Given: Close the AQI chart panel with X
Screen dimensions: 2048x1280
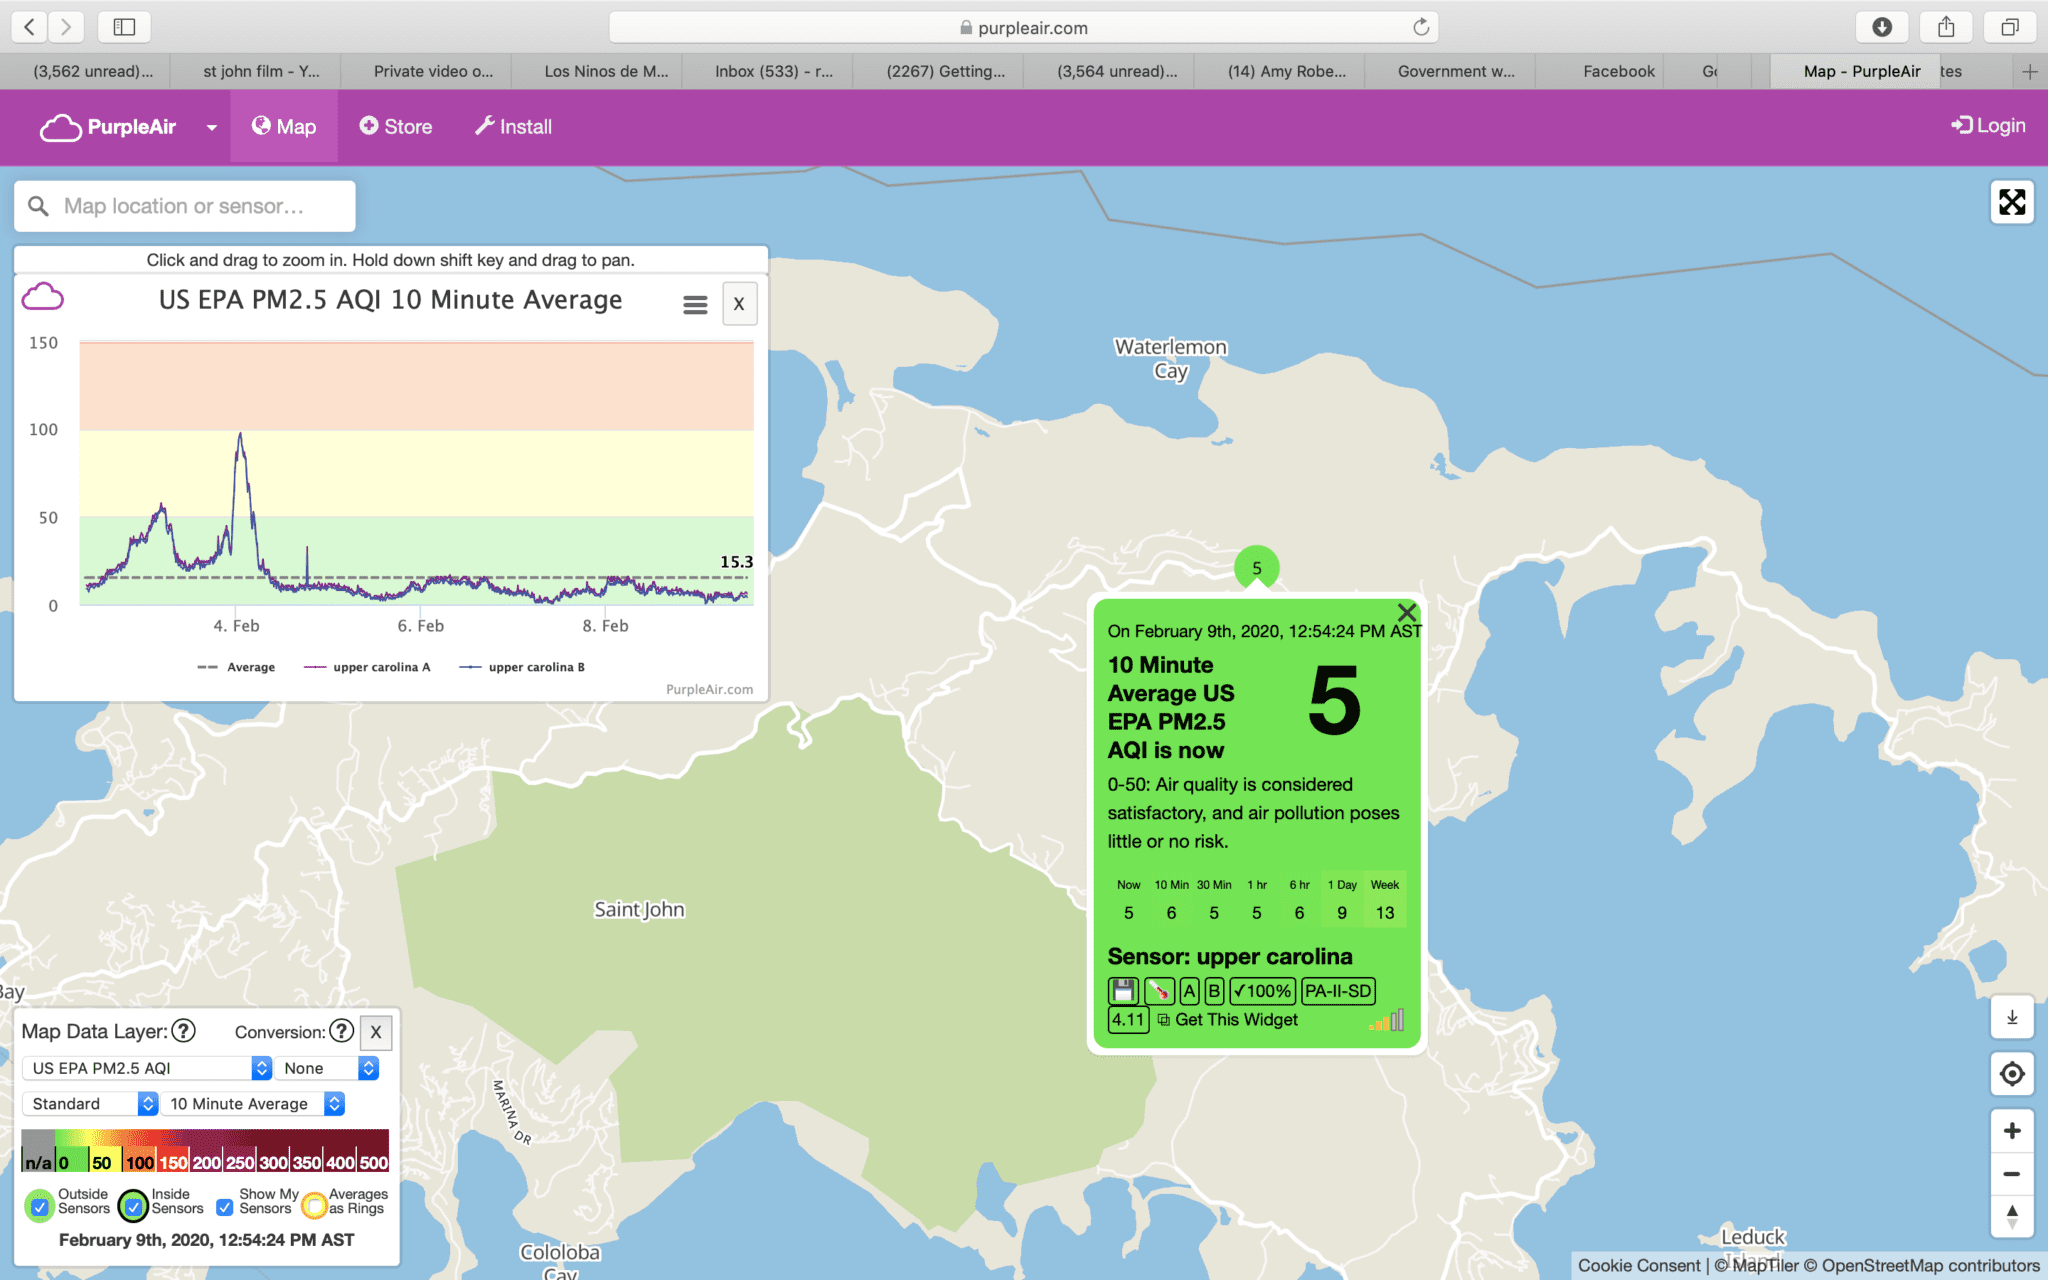Looking at the screenshot, I should 739,304.
